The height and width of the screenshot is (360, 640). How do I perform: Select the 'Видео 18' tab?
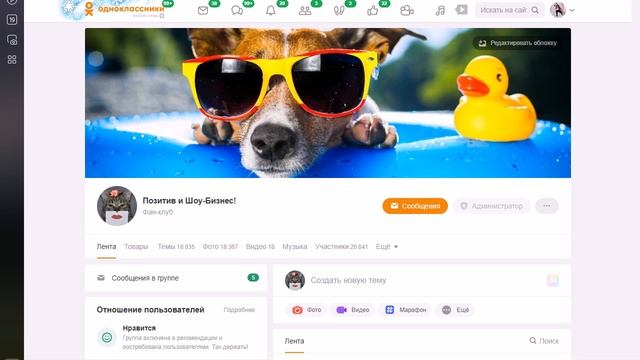tap(260, 247)
